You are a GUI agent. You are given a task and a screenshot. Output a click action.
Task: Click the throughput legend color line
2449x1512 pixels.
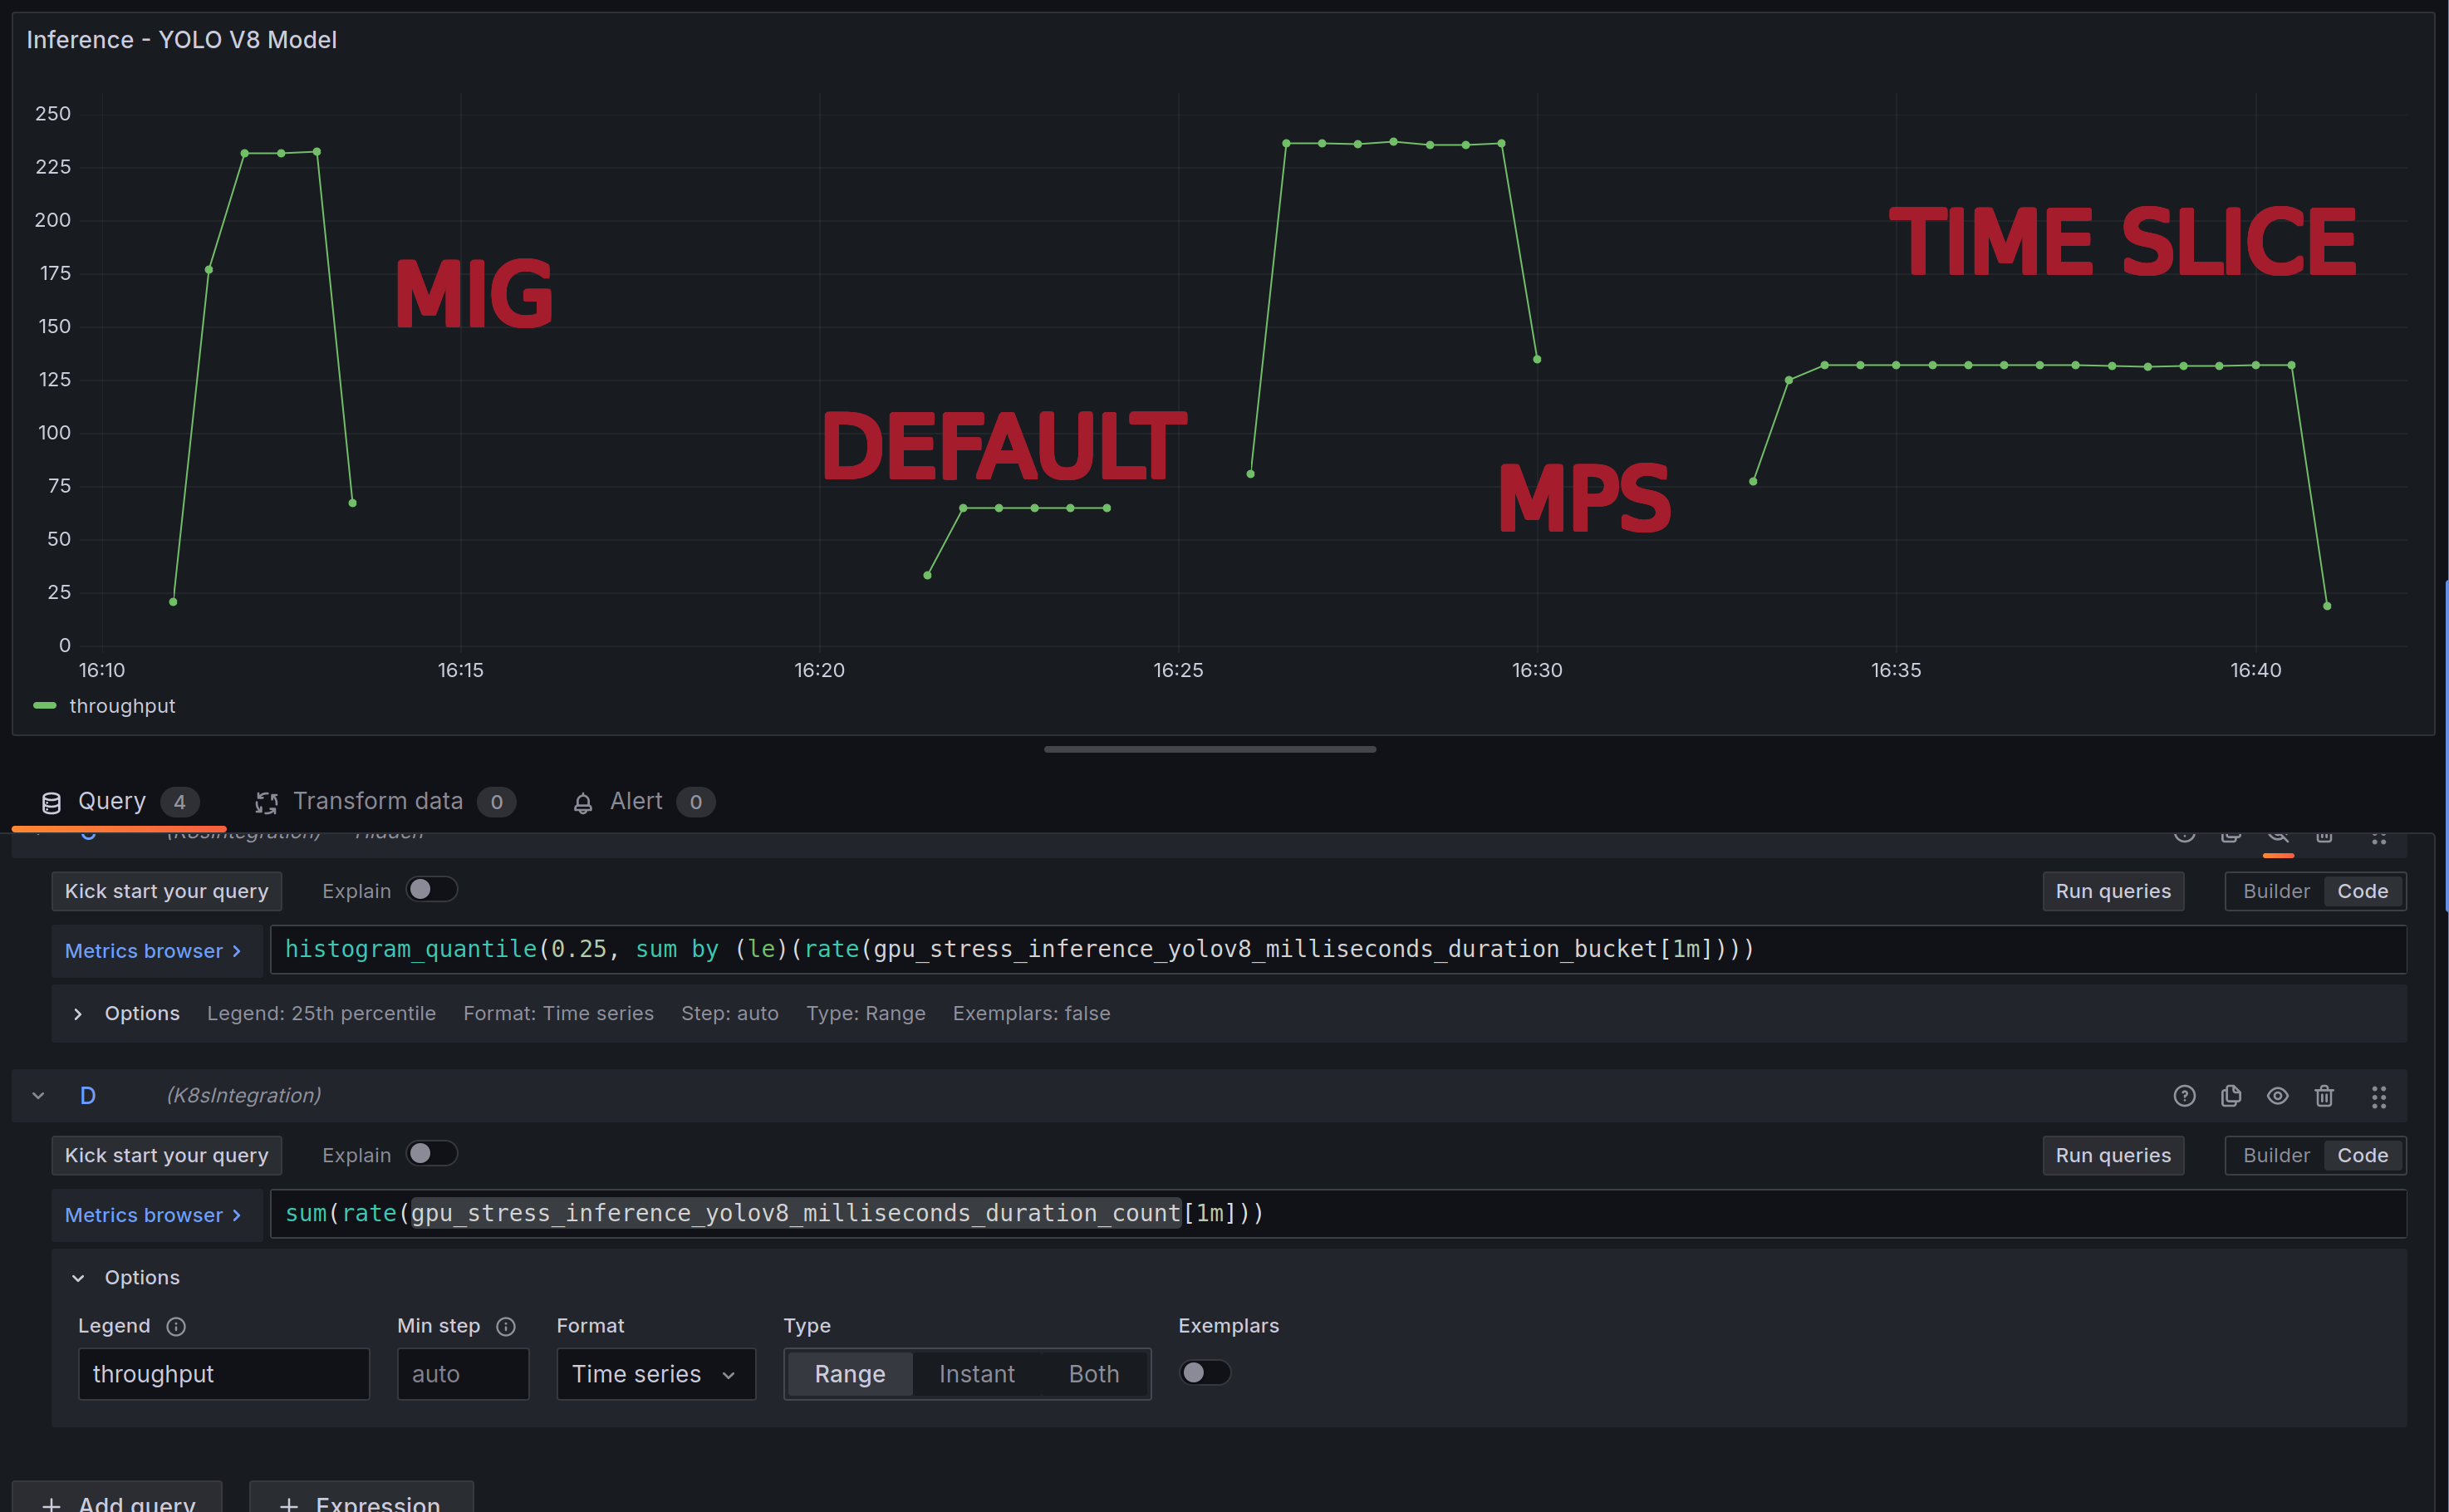[x=45, y=706]
